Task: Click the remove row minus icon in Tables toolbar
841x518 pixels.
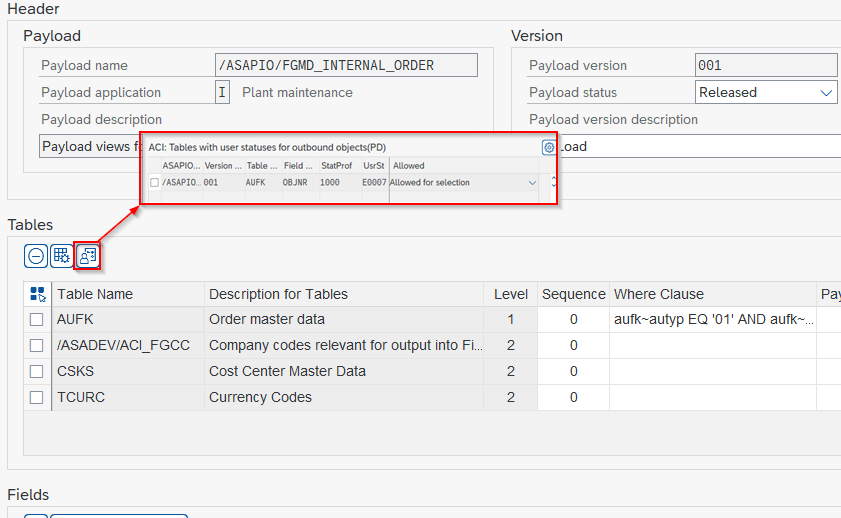Action: click(36, 256)
